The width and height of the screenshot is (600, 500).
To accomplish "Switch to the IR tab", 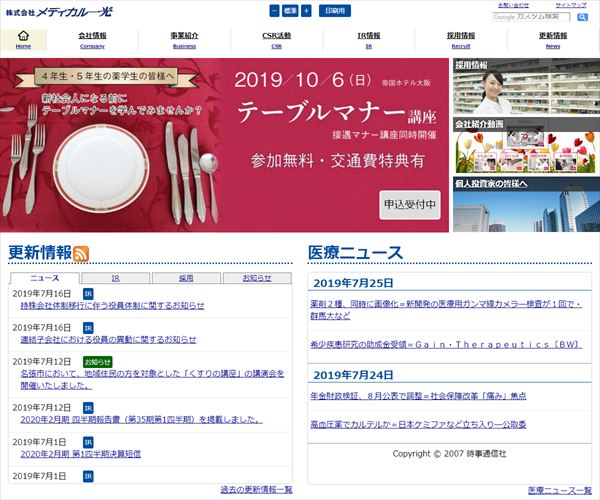I will click(116, 278).
